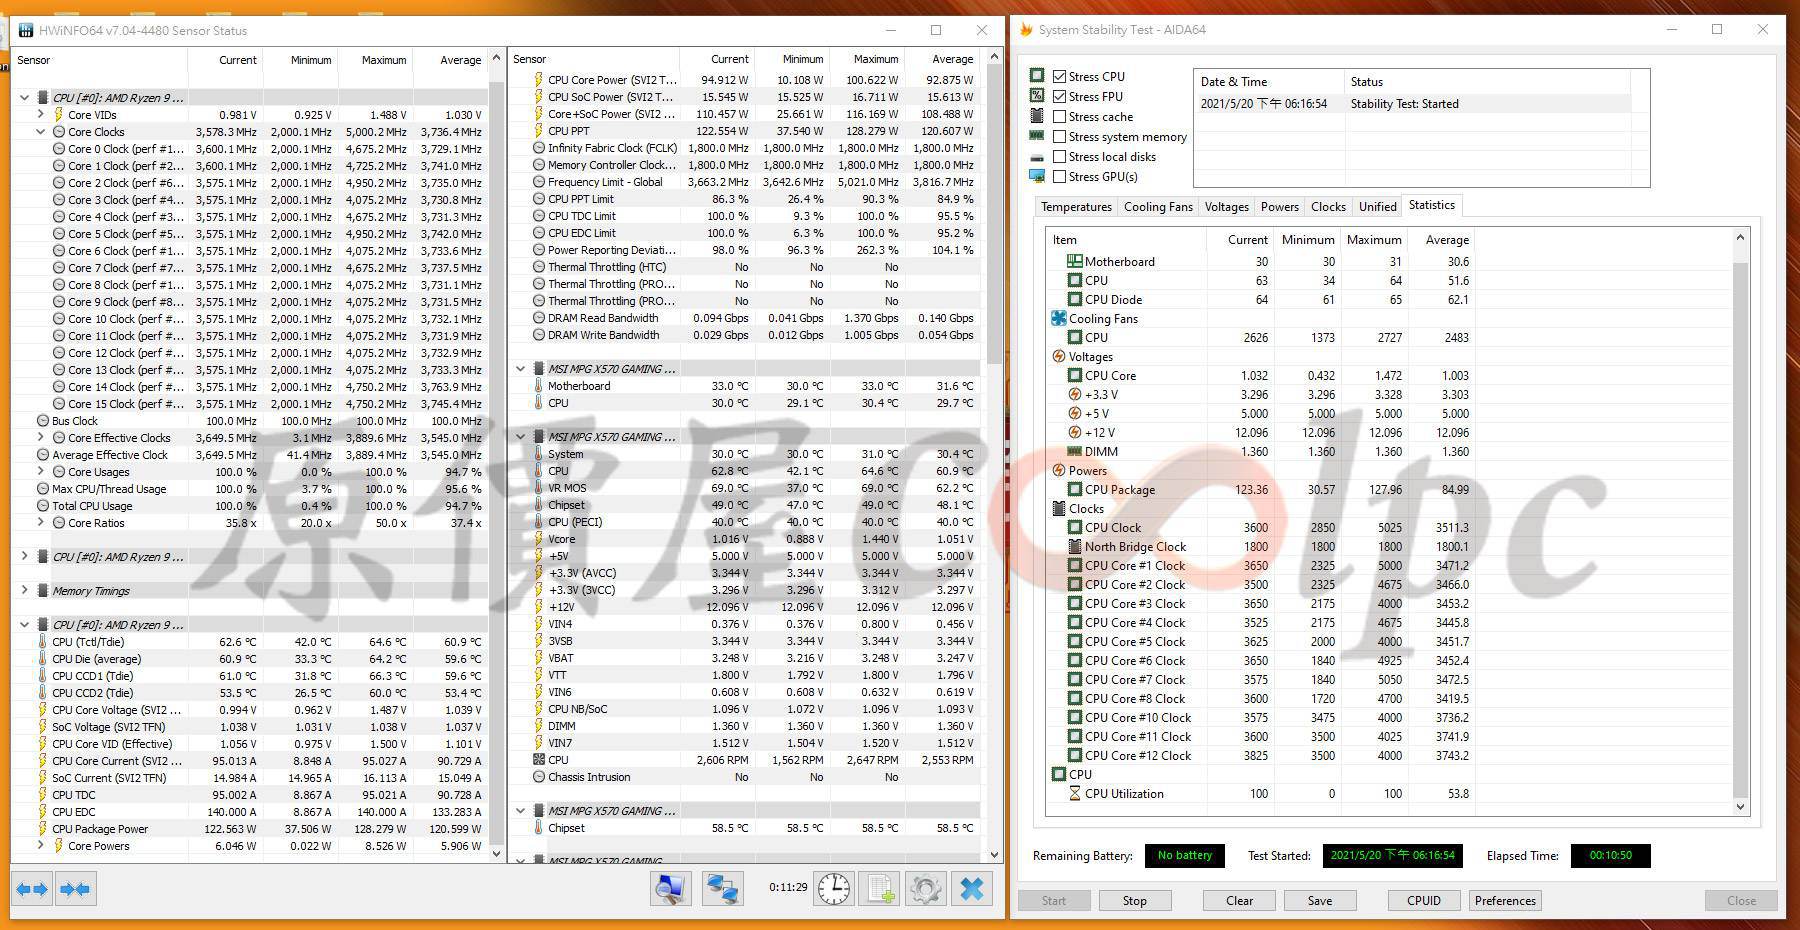Switch to the Cooling Fans tab
This screenshot has height=930, width=1800.
[x=1158, y=207]
